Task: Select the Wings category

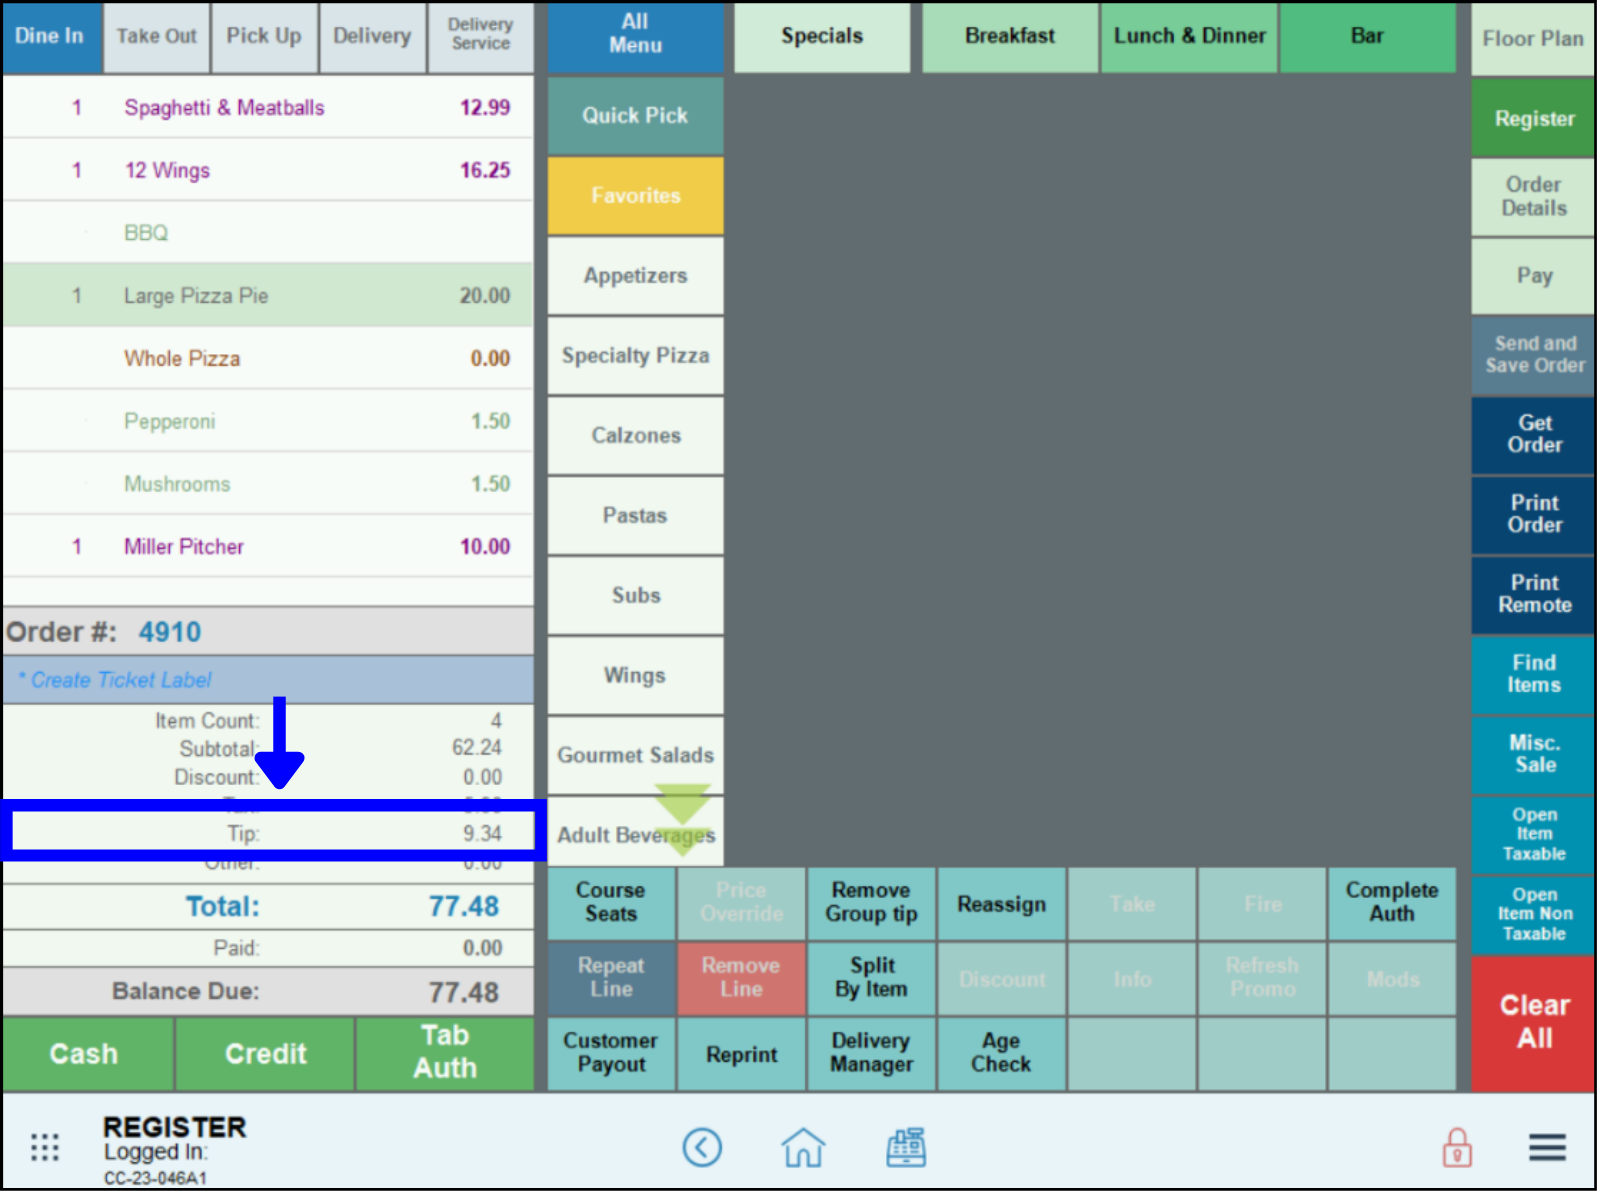Action: click(635, 676)
